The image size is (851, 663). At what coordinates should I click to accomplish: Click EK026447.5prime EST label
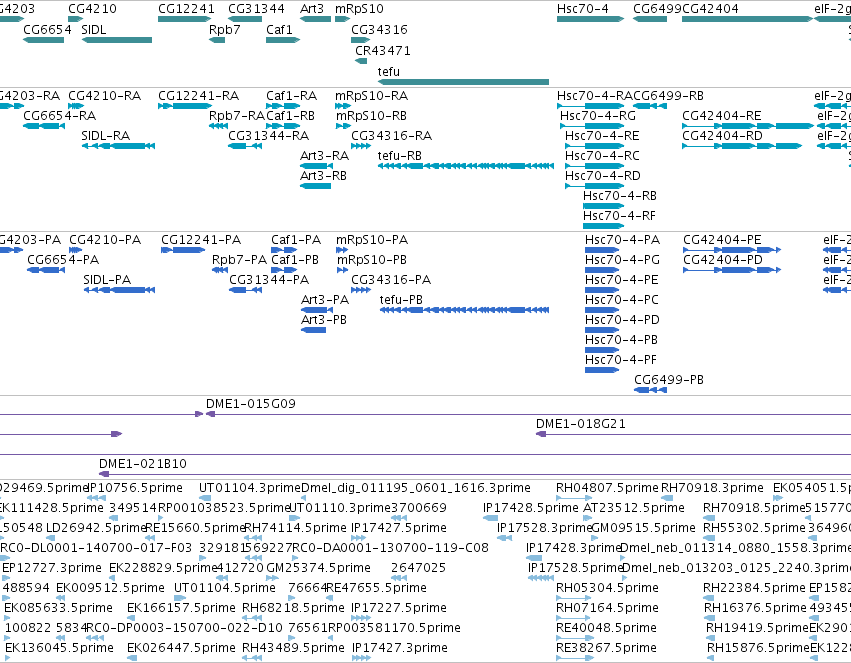181,648
